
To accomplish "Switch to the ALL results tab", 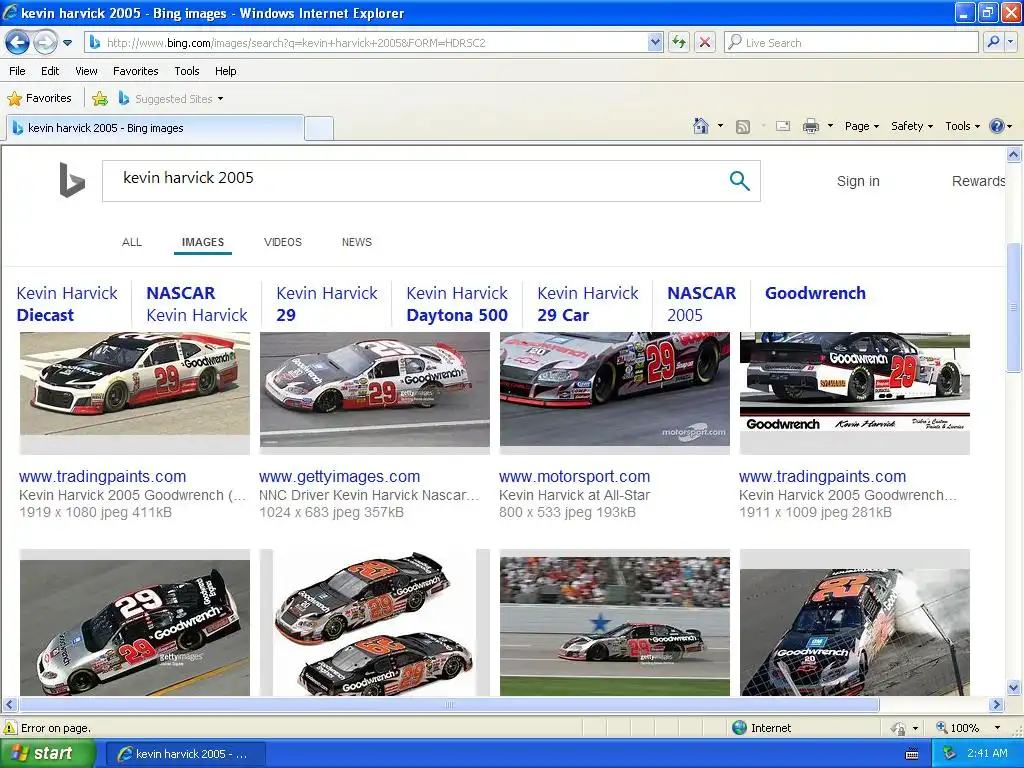I will pos(132,242).
